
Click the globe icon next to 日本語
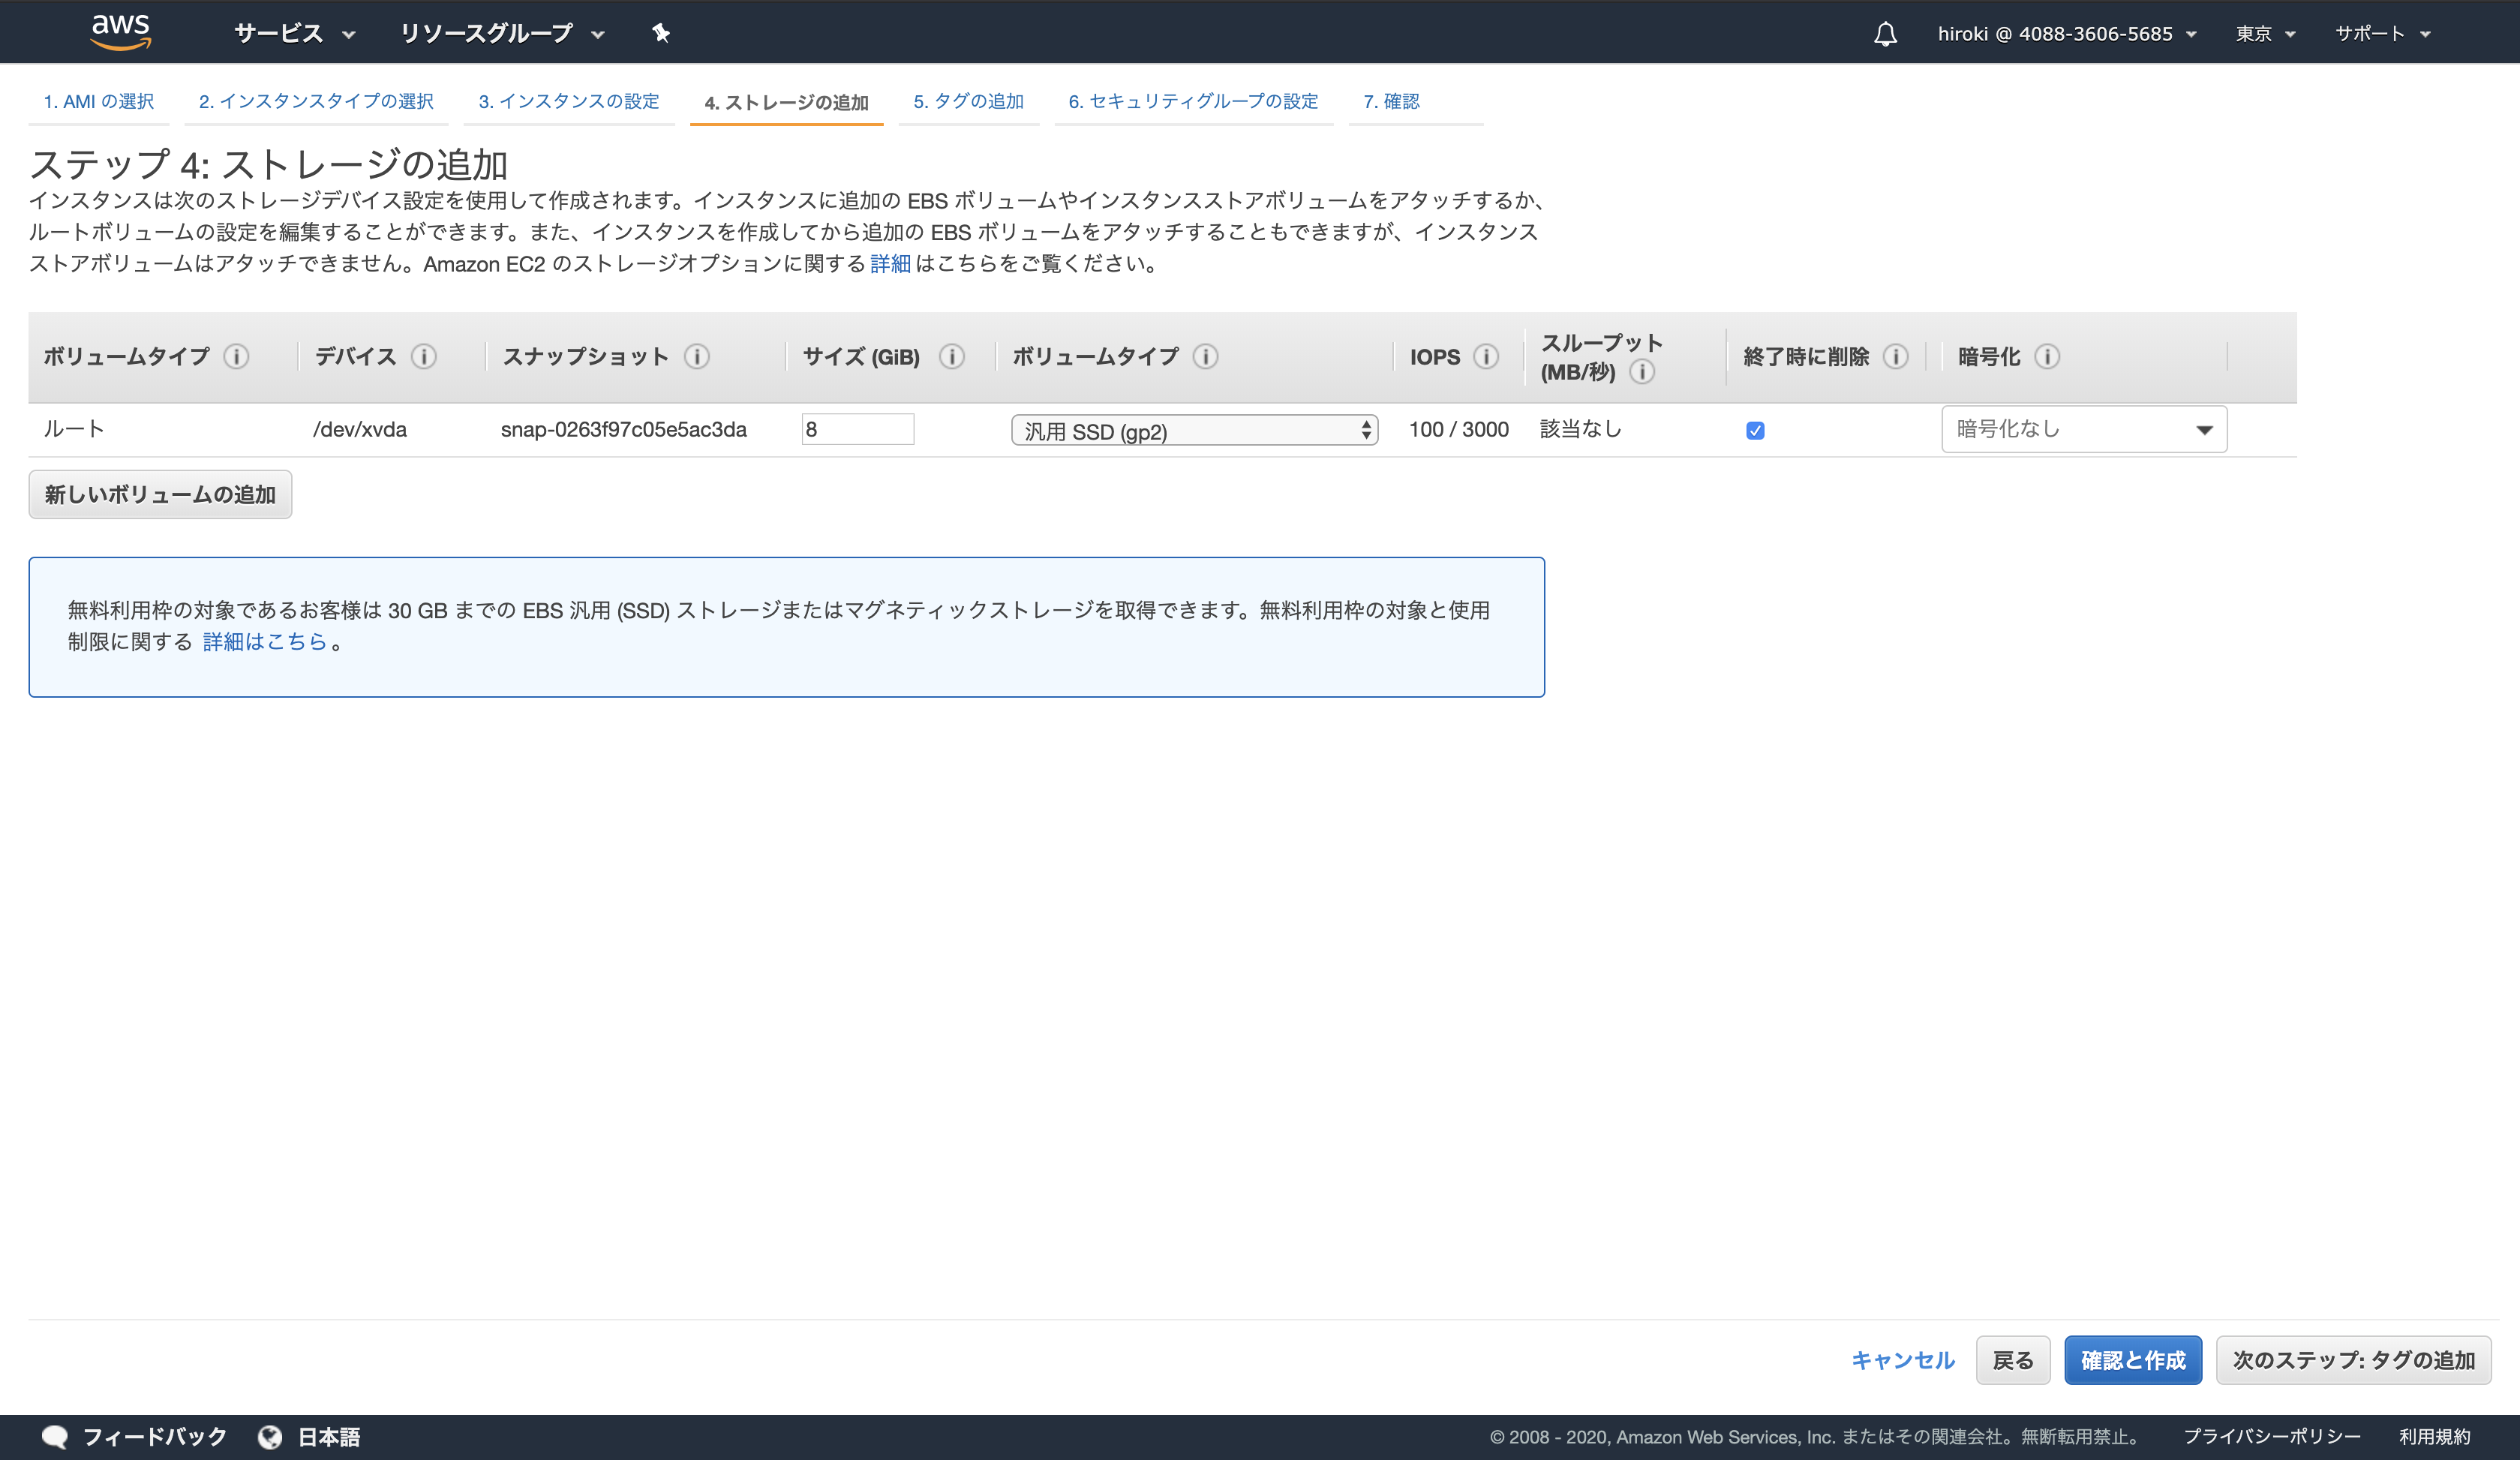[270, 1435]
